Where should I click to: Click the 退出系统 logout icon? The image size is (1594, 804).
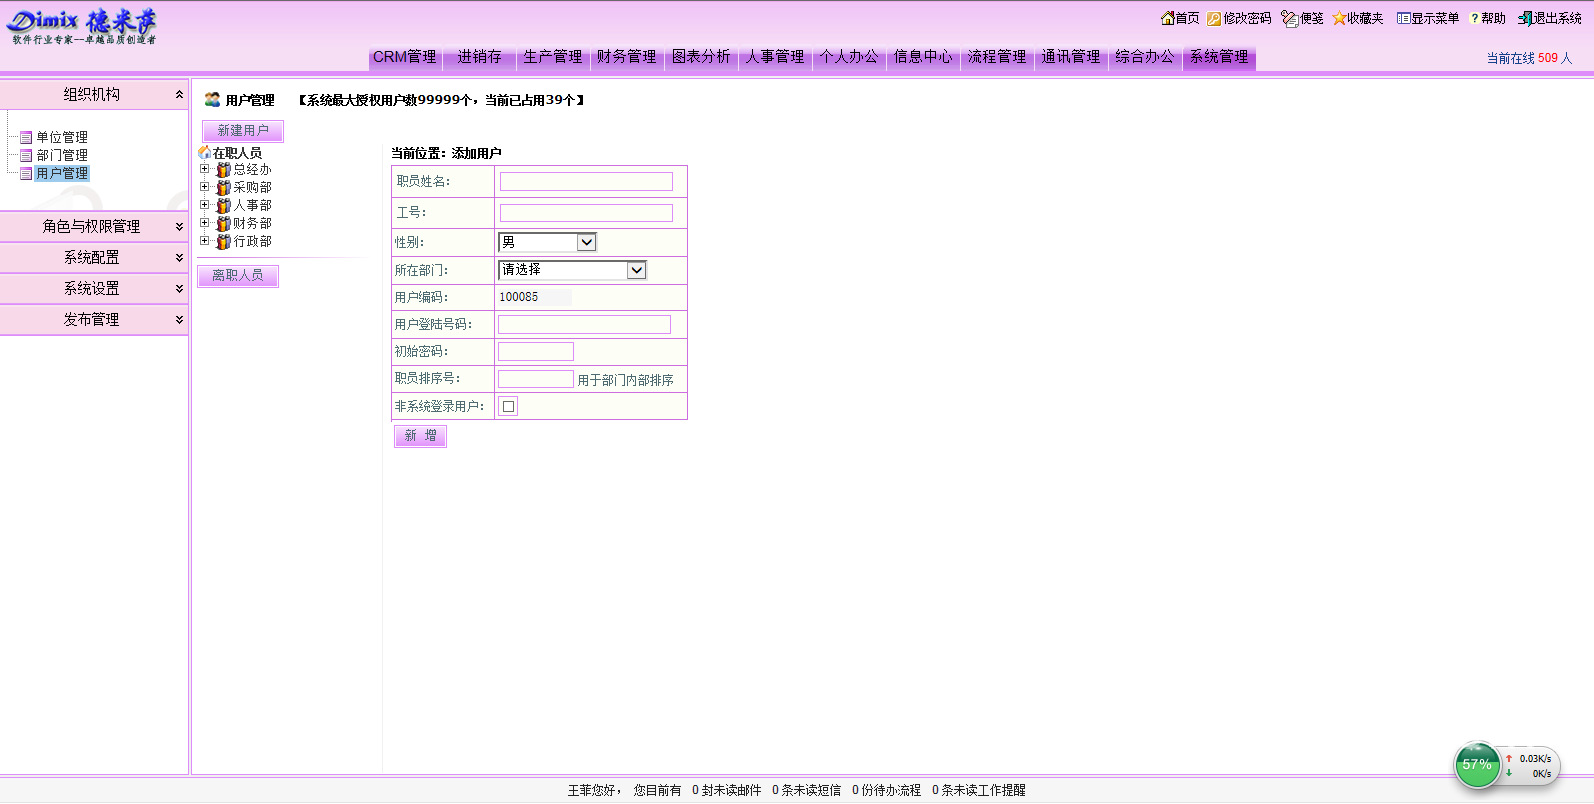(x=1525, y=18)
